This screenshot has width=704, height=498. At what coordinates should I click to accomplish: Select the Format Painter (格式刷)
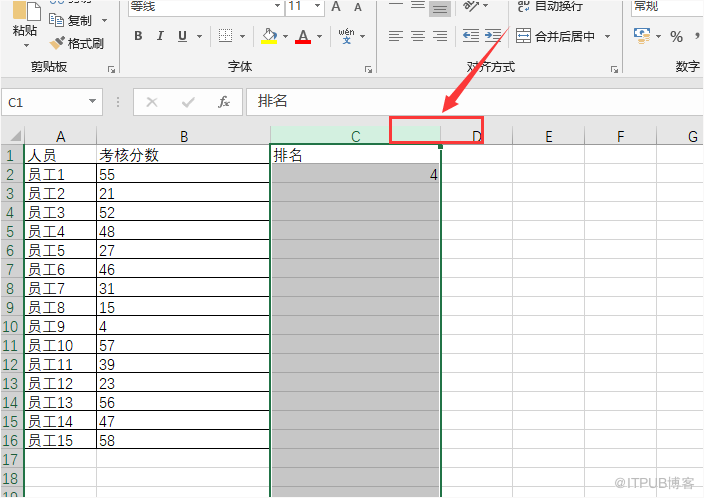[77, 43]
